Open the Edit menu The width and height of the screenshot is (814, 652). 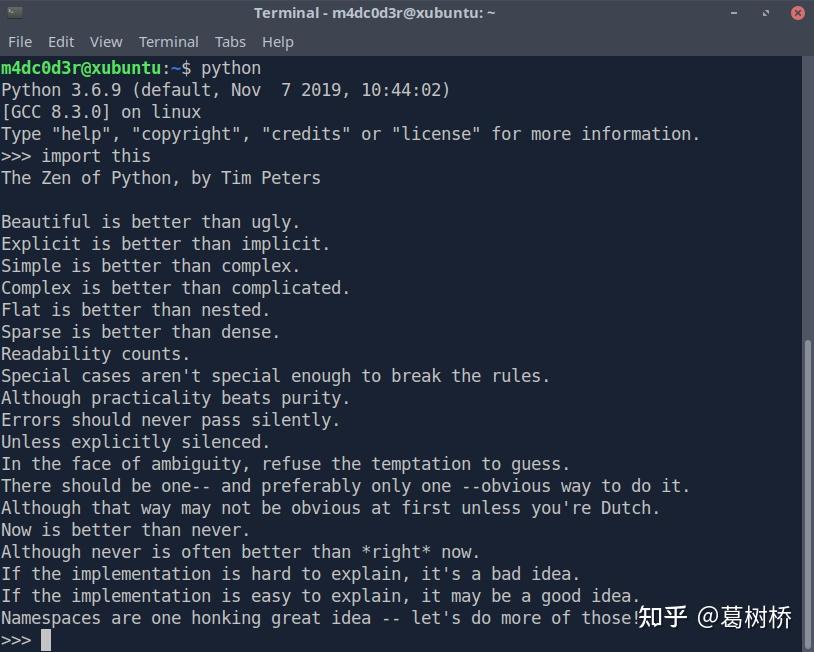[61, 42]
